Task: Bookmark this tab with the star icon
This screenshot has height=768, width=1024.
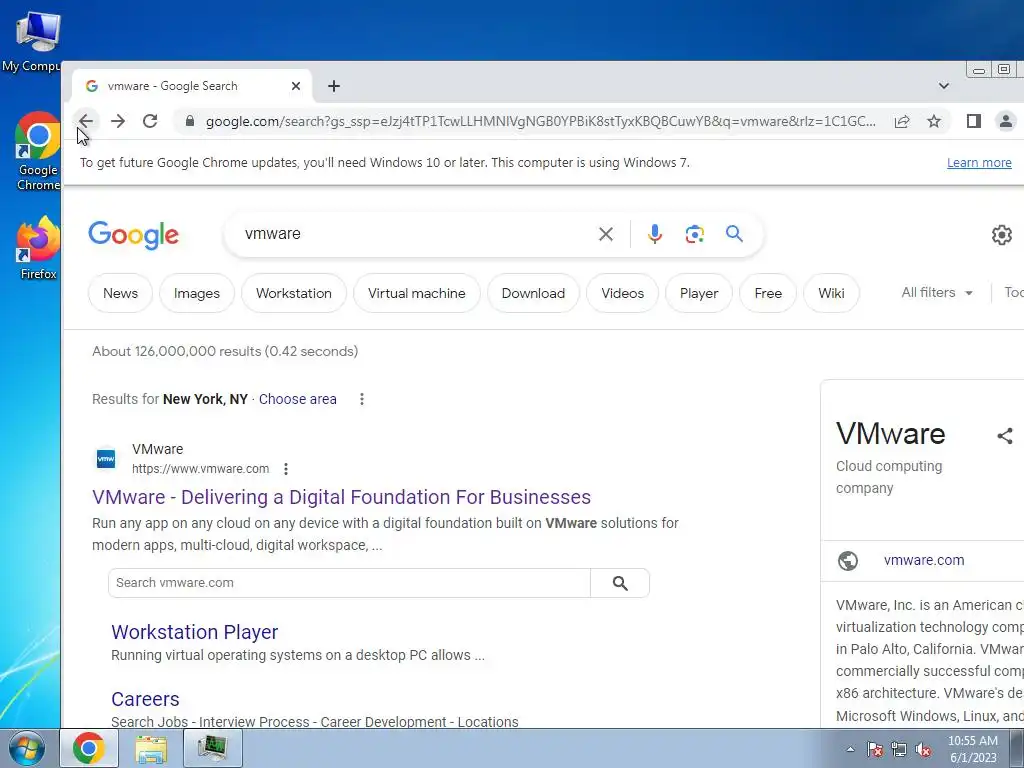Action: pyautogui.click(x=934, y=121)
